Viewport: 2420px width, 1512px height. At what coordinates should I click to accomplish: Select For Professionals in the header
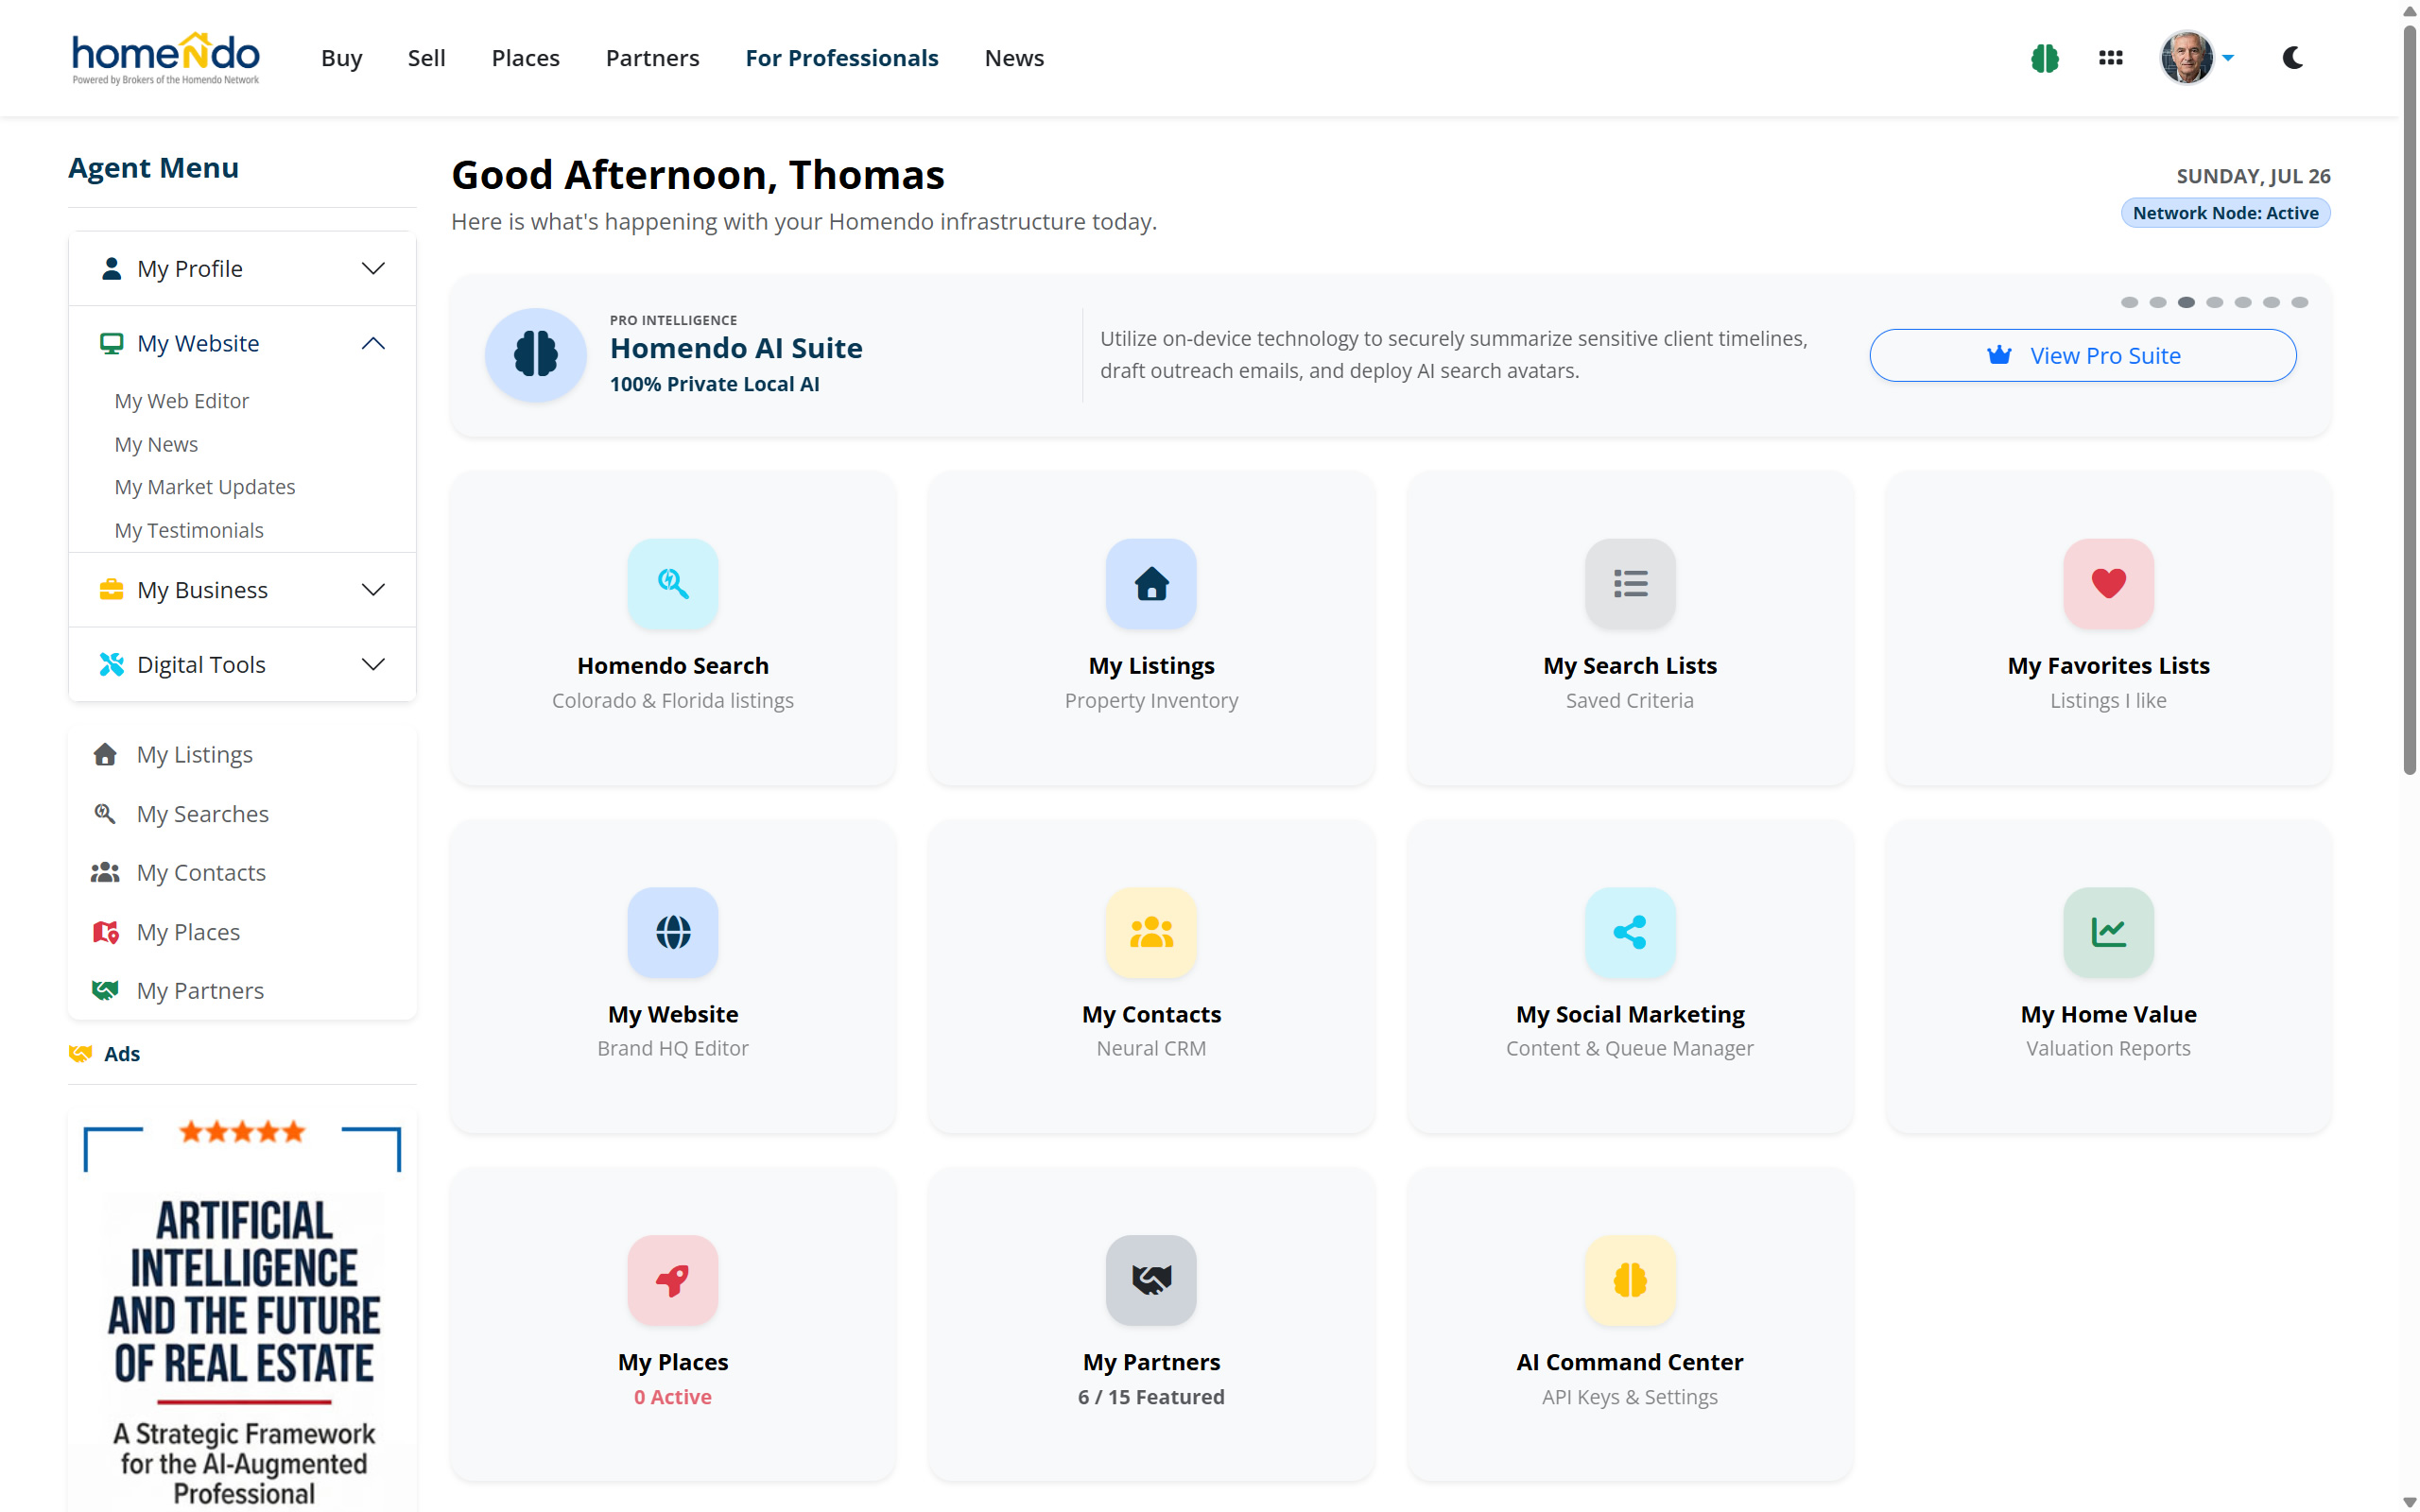click(x=841, y=58)
